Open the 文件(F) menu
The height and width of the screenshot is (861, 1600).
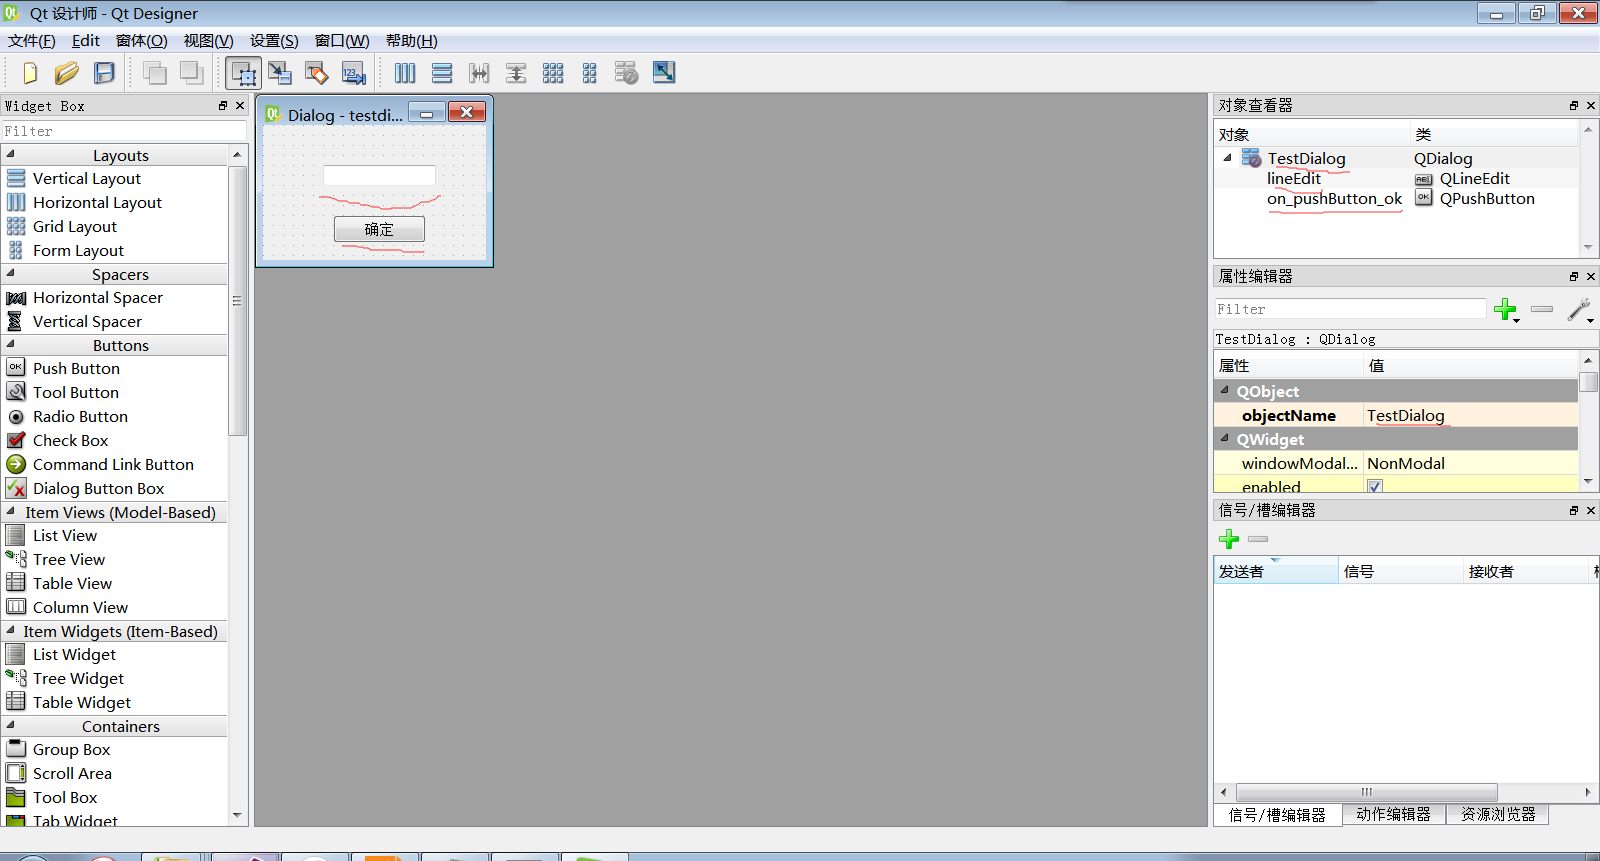(x=32, y=41)
